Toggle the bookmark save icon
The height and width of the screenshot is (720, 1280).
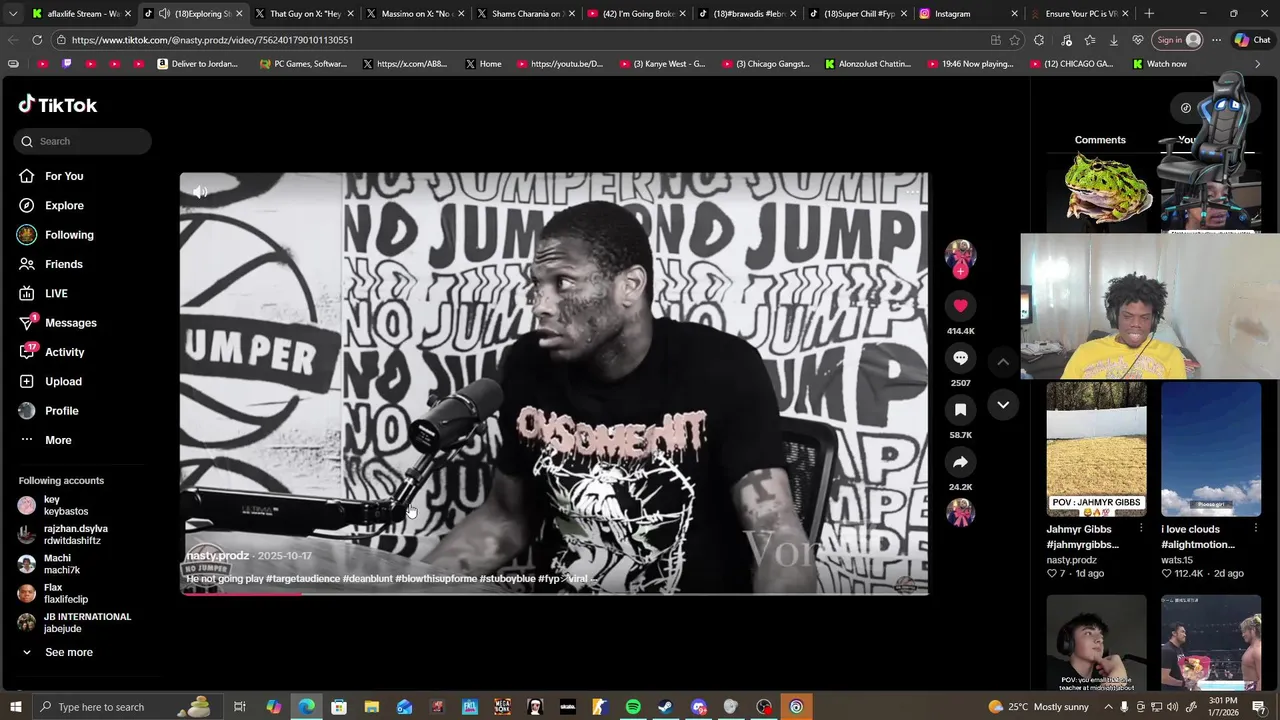960,410
